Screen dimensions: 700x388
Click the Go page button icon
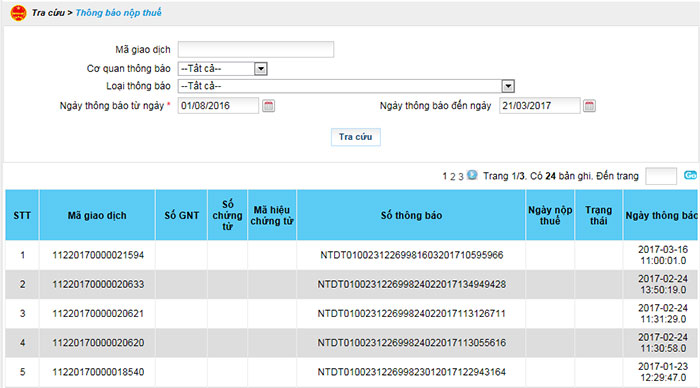(690, 175)
